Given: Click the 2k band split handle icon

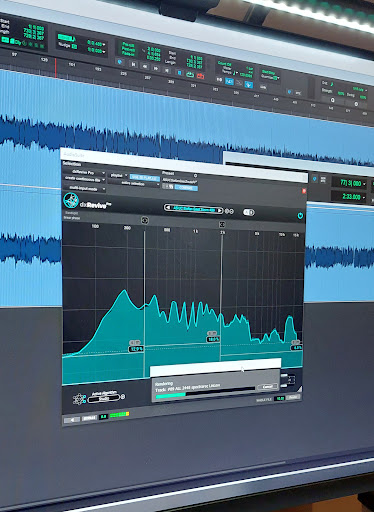Looking at the screenshot, I should pyautogui.click(x=222, y=224).
